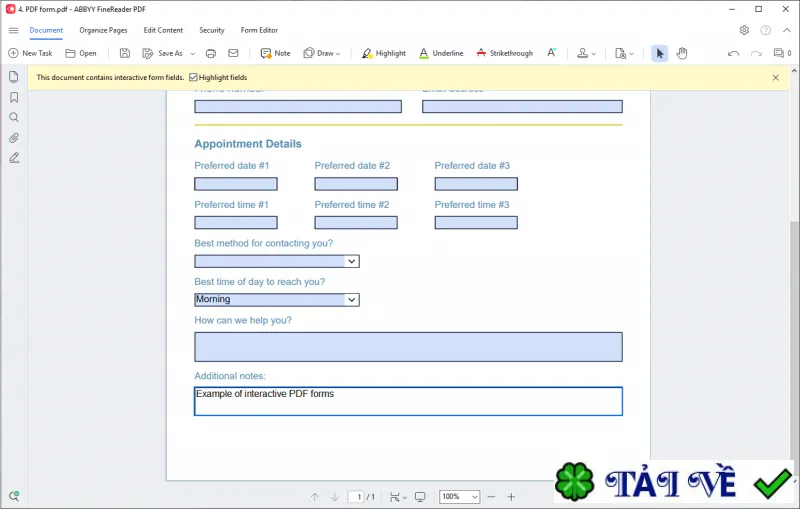Open the Draw tool dropdown
The height and width of the screenshot is (509, 800).
click(x=321, y=53)
